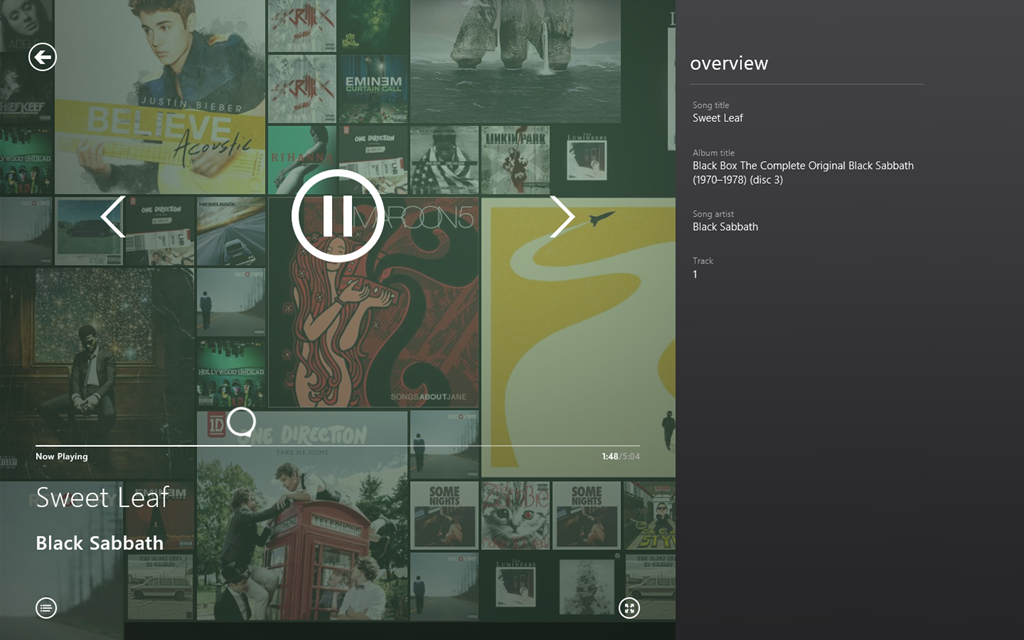Viewport: 1024px width, 640px height.
Task: Click the Eminem Curtain Call album cover
Action: [x=373, y=89]
